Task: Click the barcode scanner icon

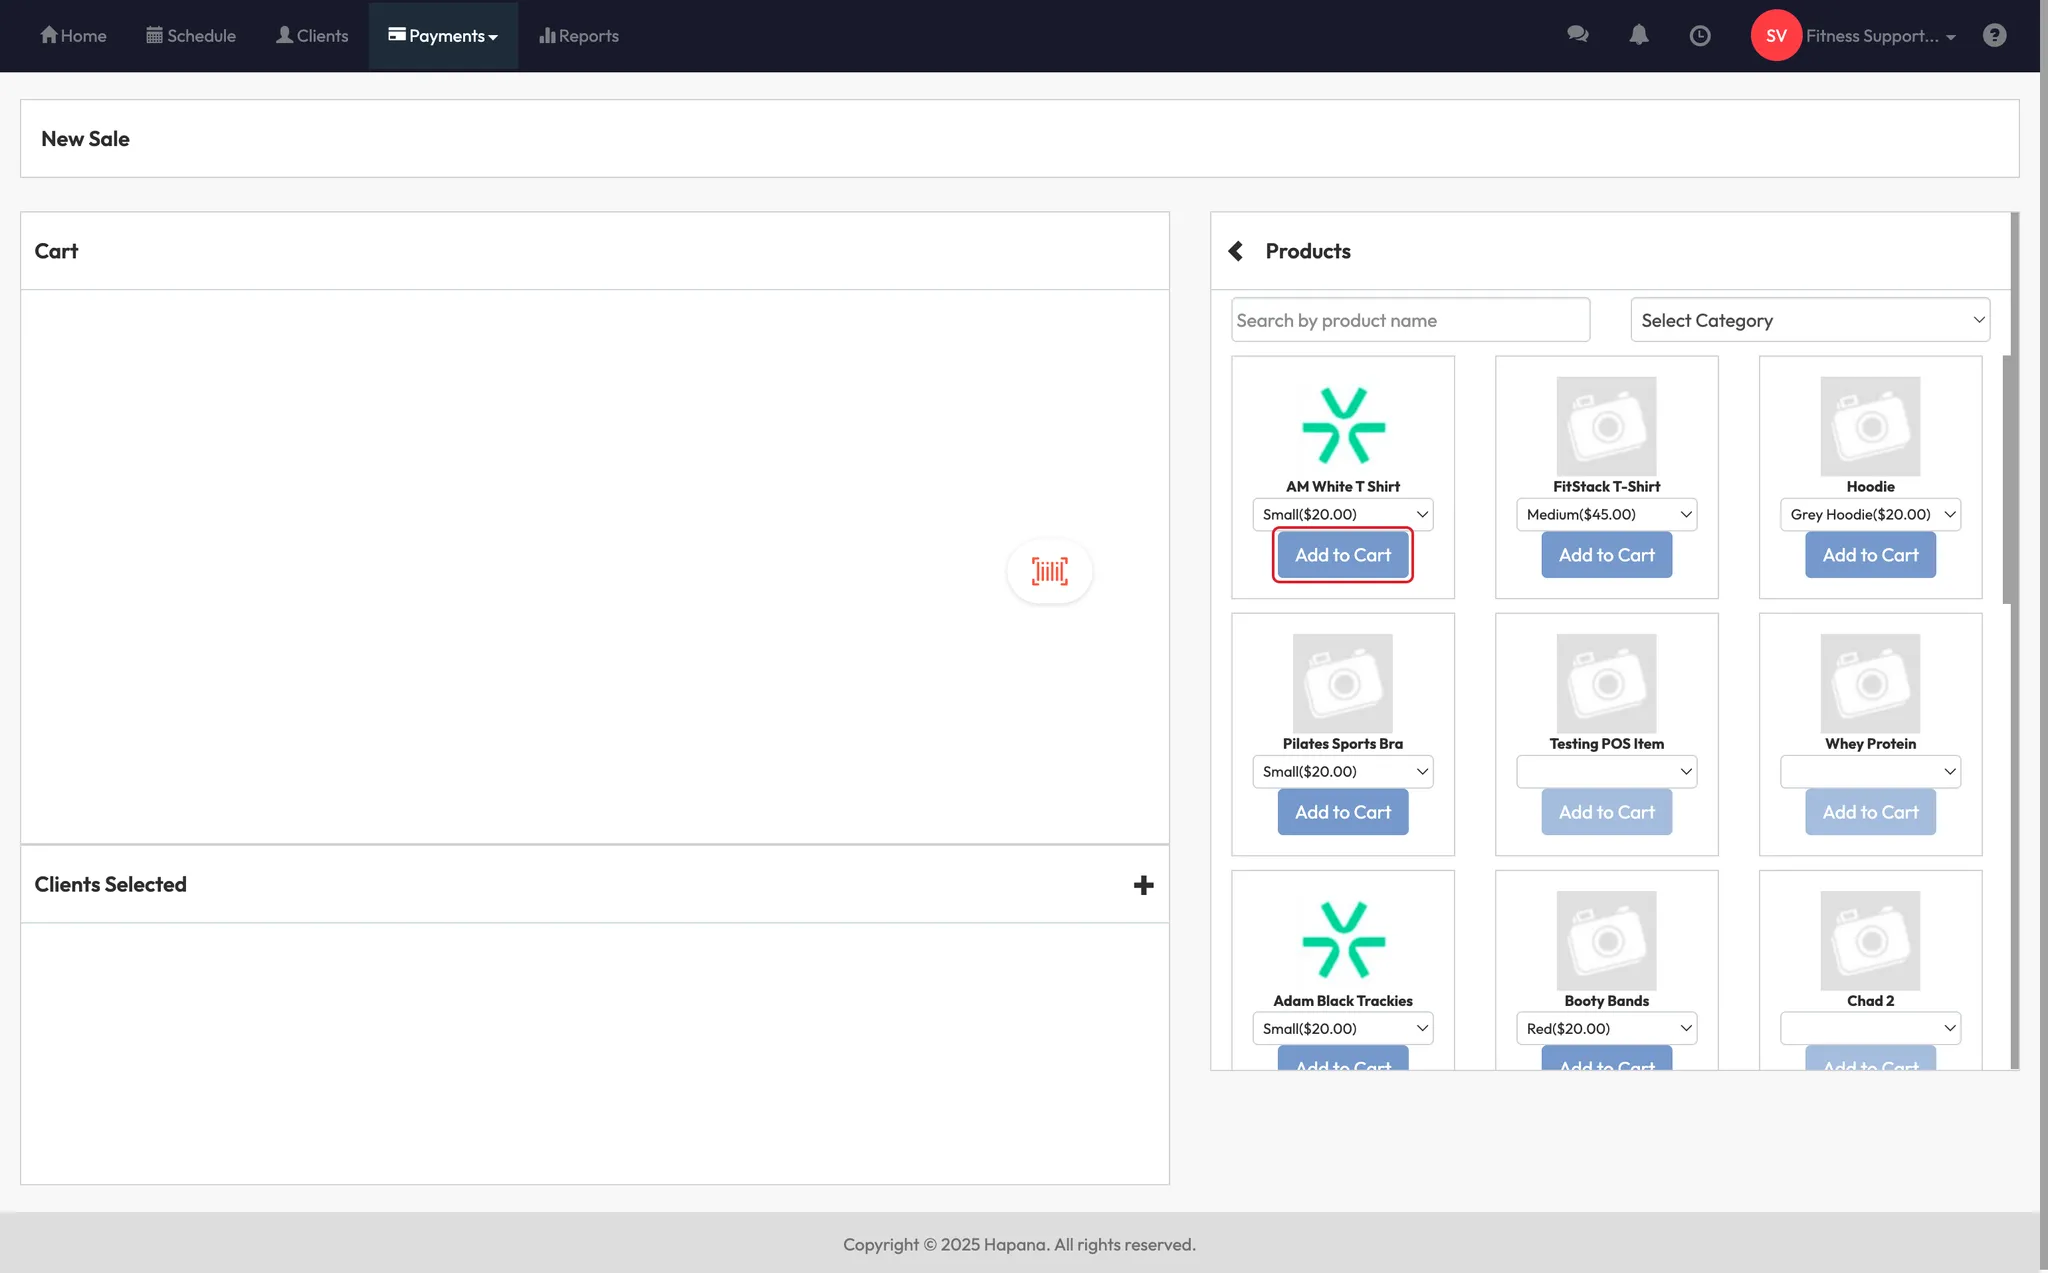Action: pyautogui.click(x=1049, y=571)
